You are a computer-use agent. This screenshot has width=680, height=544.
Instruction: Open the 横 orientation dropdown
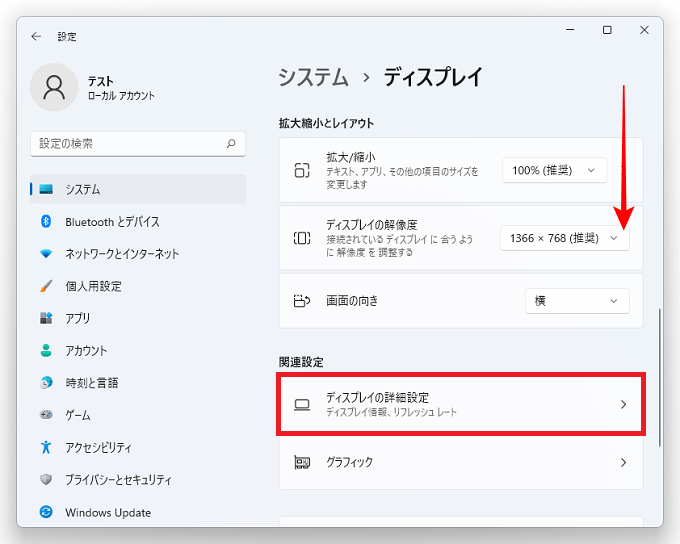point(577,301)
